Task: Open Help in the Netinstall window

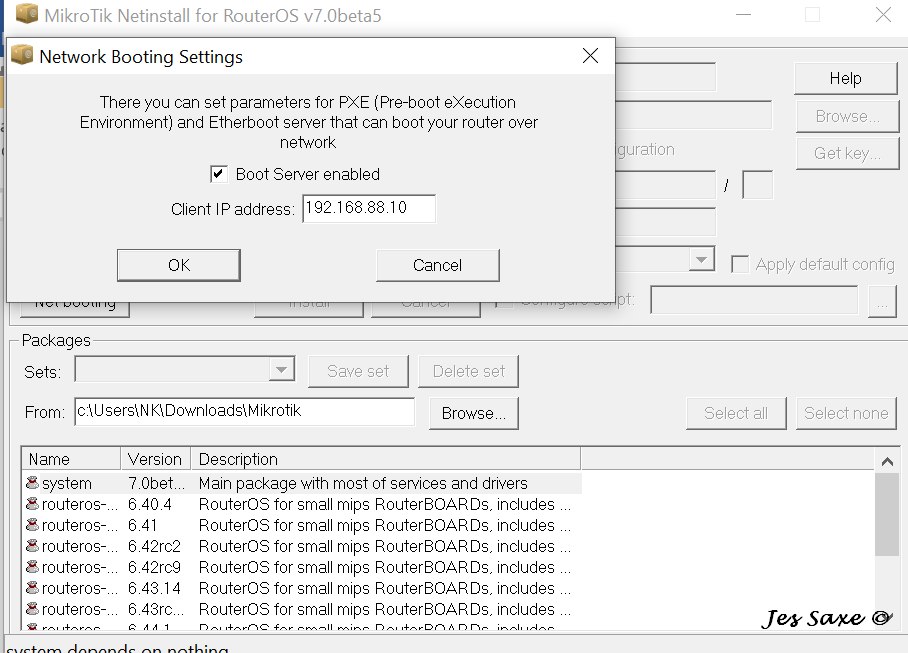Action: point(845,78)
